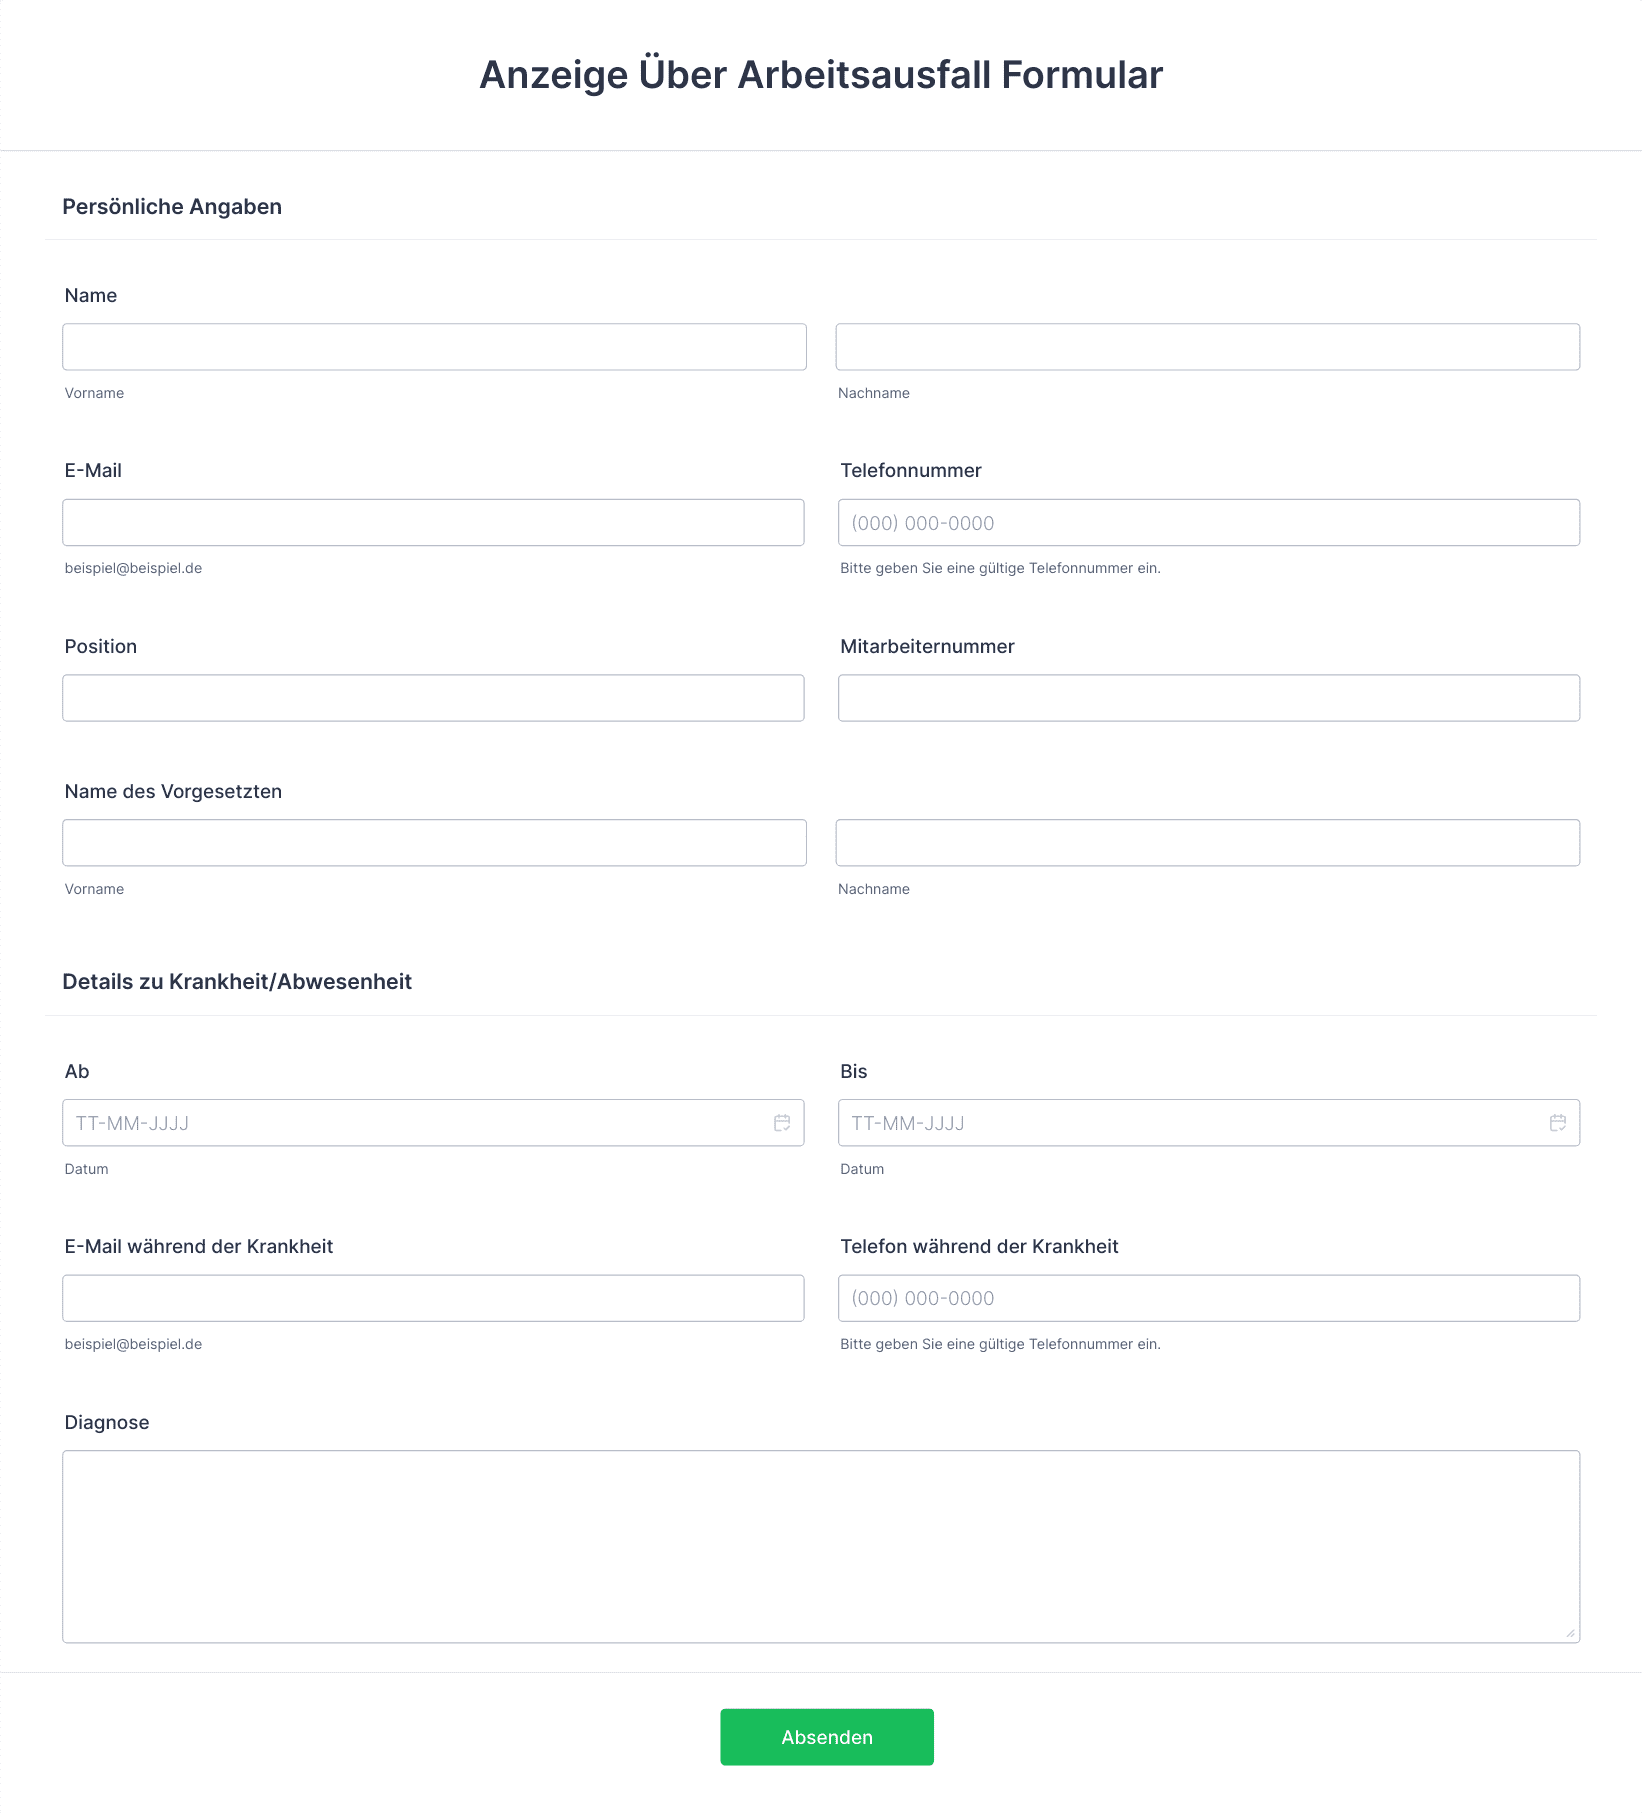1642x1813 pixels.
Task: Focus the Vorname field under Name
Action: (x=434, y=347)
